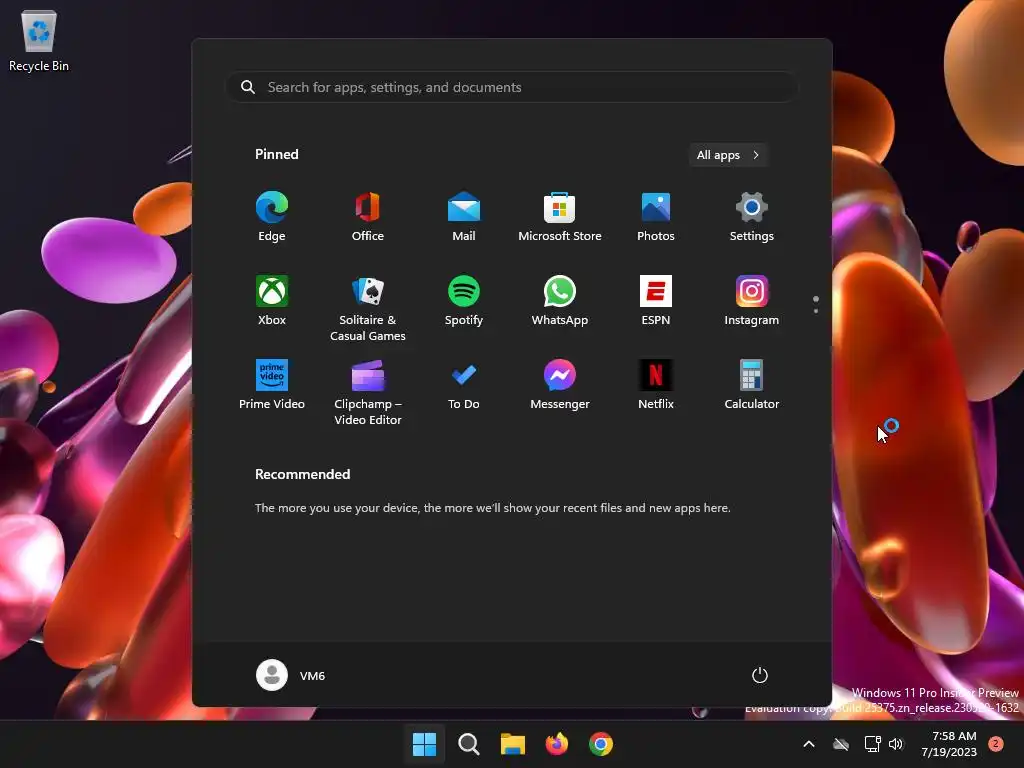The image size is (1024, 768).
Task: Open the Calculator app
Action: click(752, 385)
